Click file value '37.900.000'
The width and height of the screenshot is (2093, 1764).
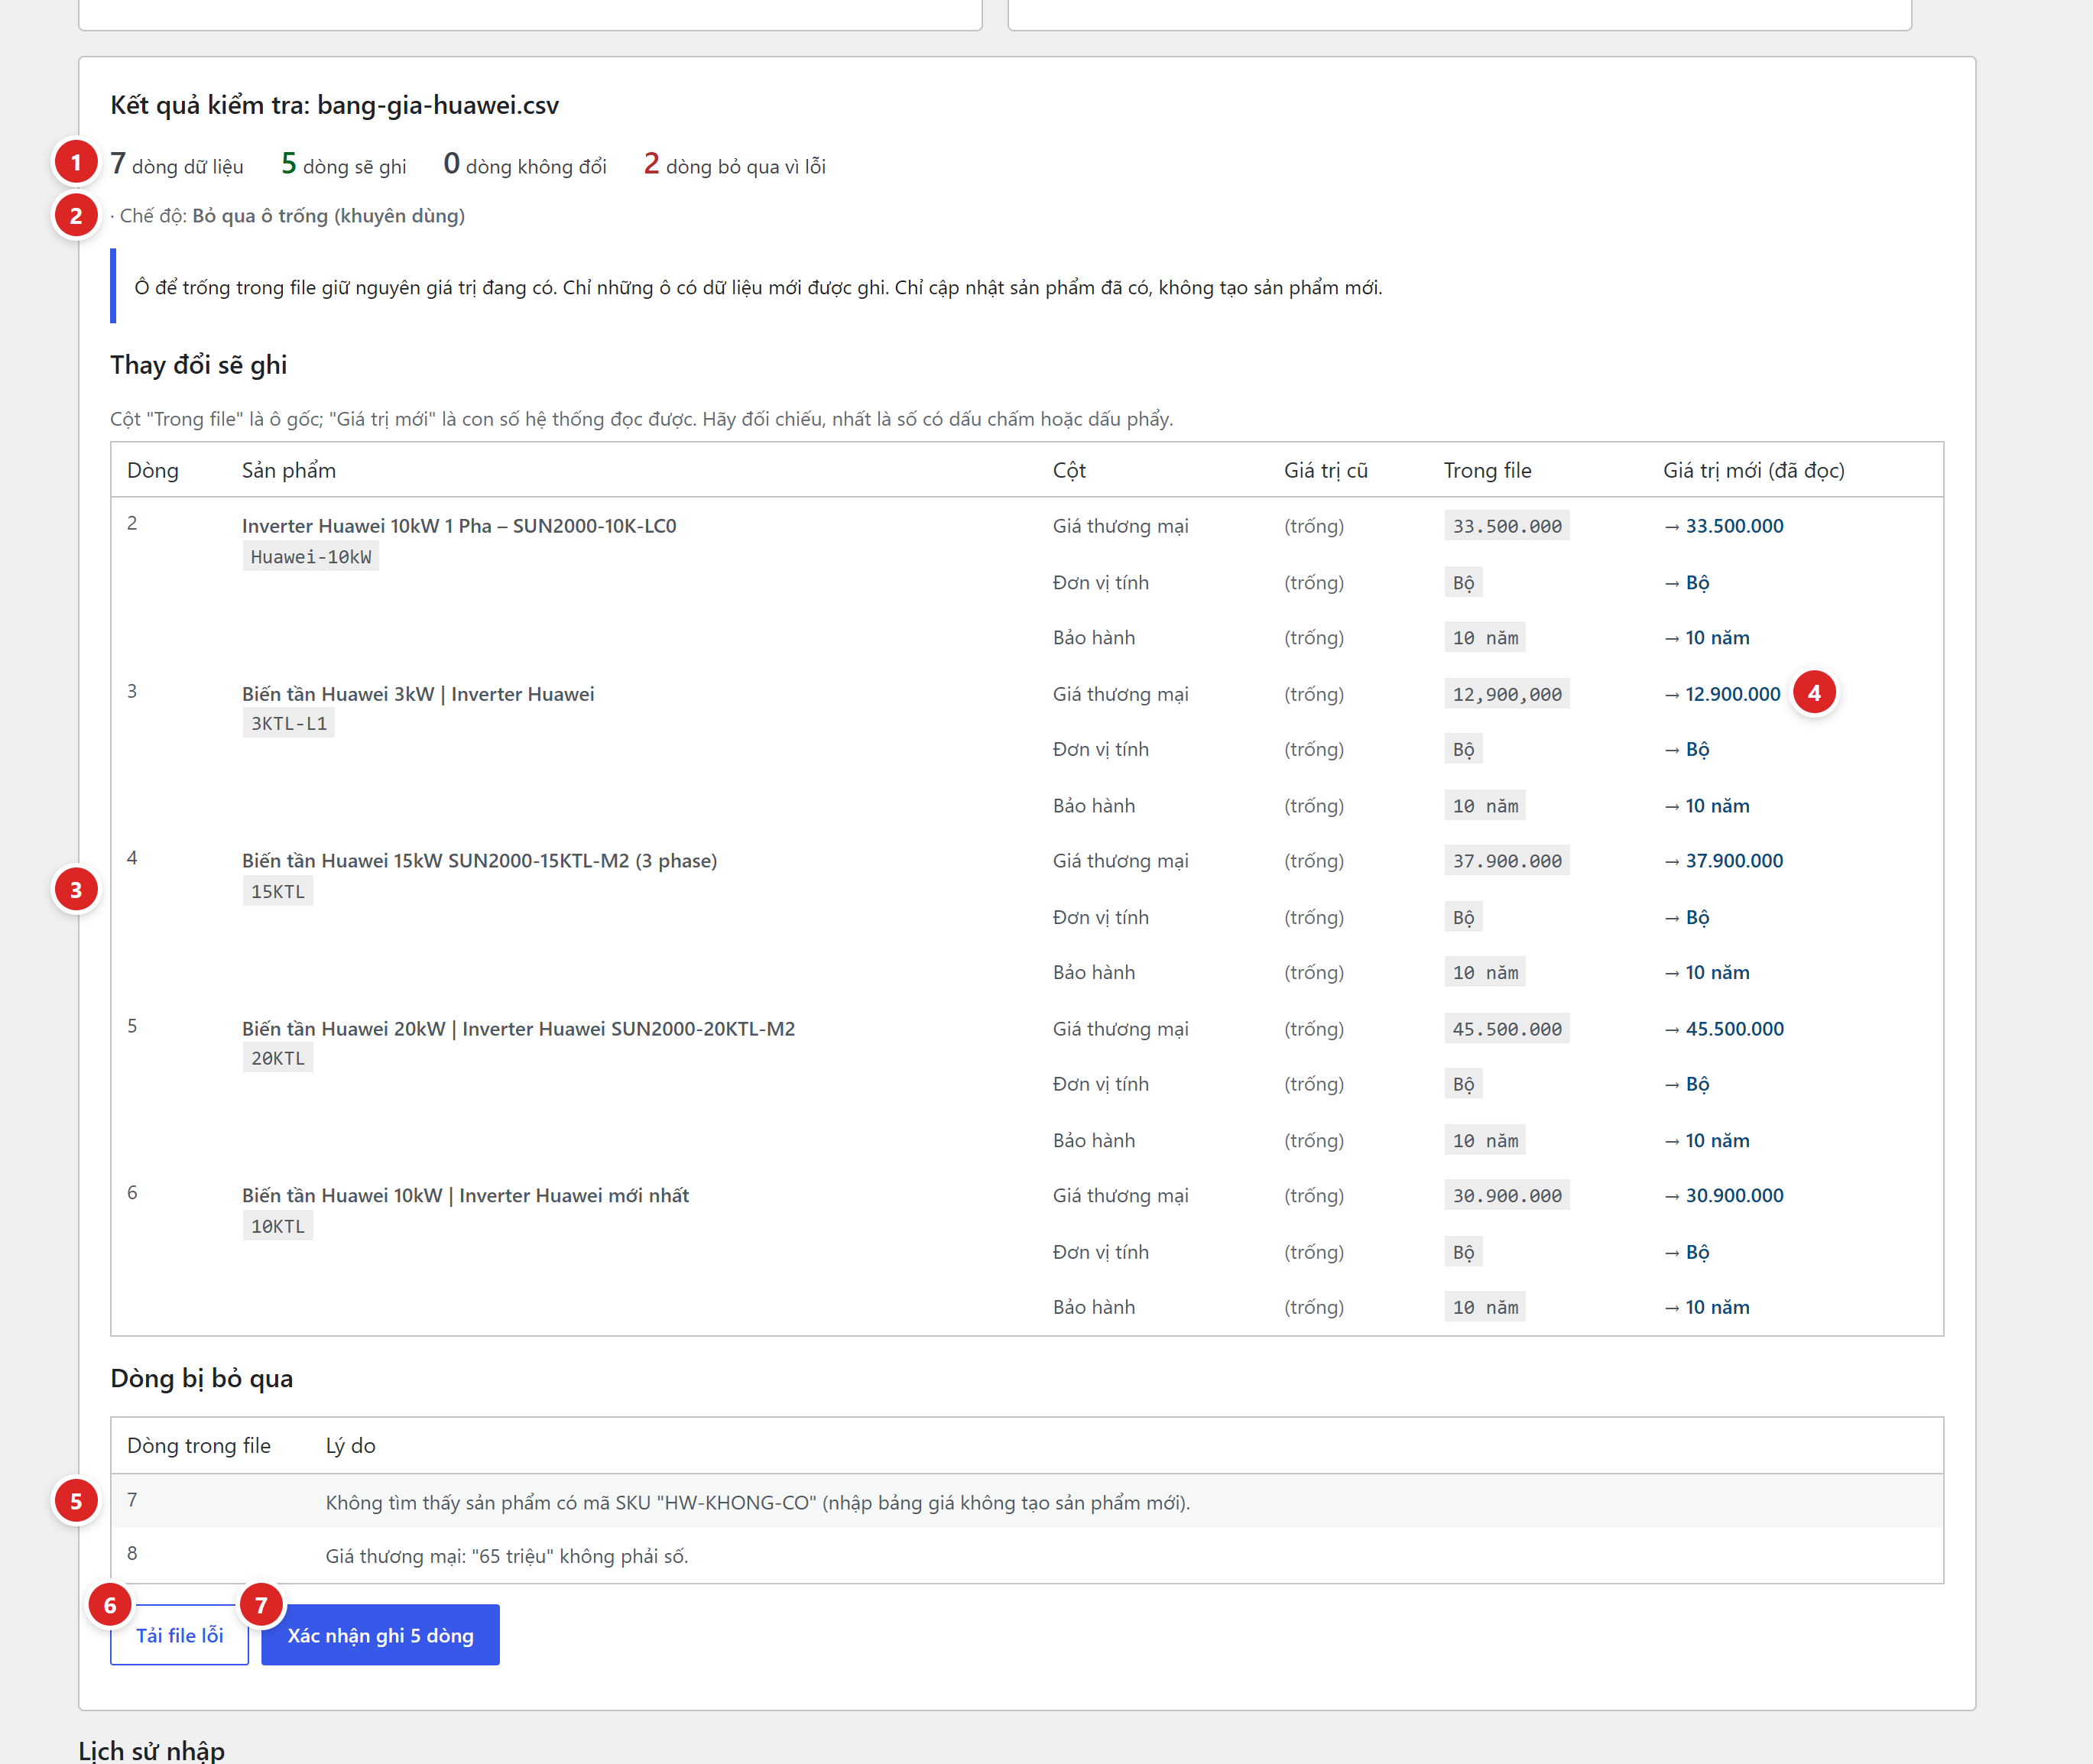click(x=1506, y=861)
